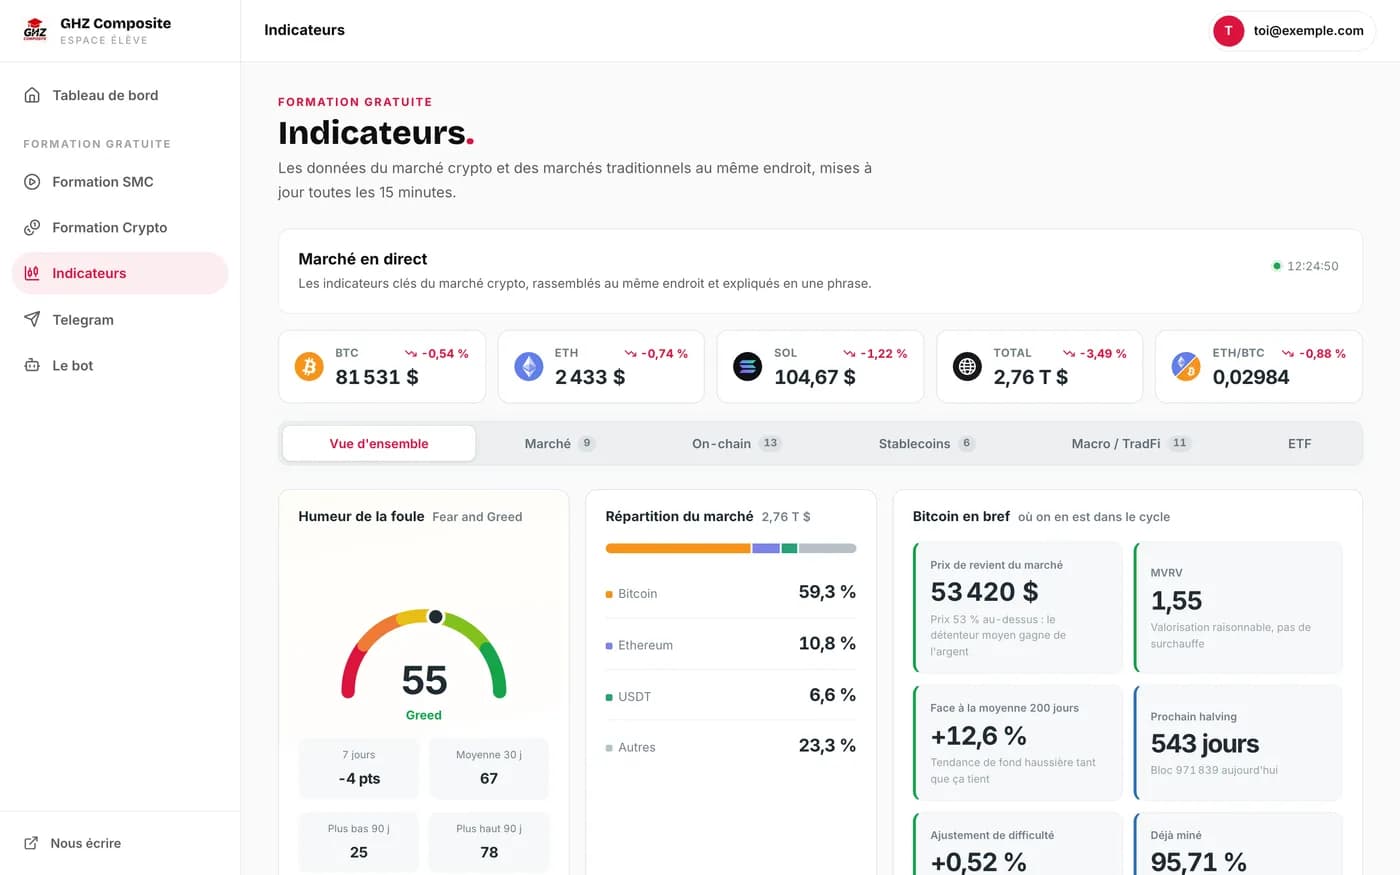Click the Prochain halving 543 jours card
The width and height of the screenshot is (1400, 875).
point(1237,743)
